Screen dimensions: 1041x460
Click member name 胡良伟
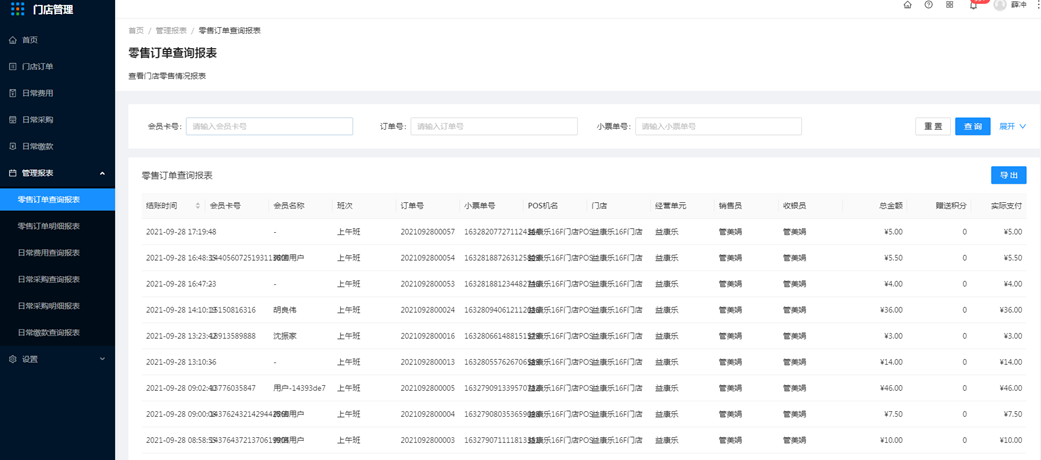tap(285, 310)
